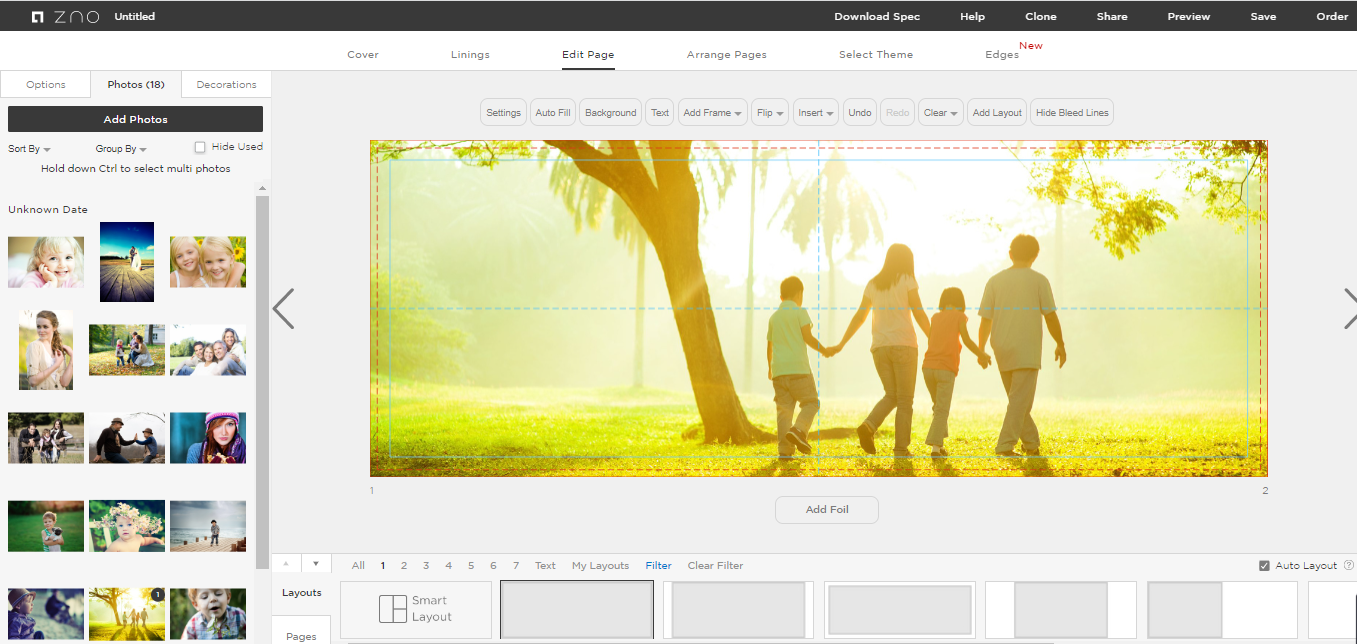Screen dimensions: 1357x644
Task: Switch to the Options panel tab
Action: coord(46,85)
